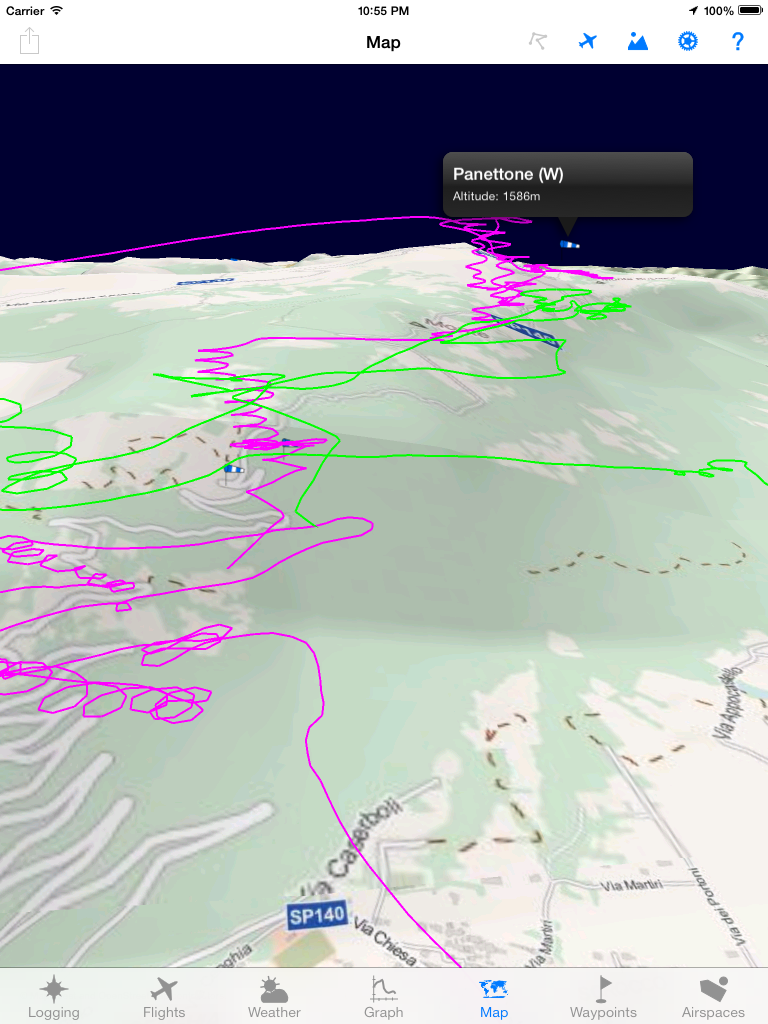Toggle the mountain terrain icon

click(x=637, y=42)
